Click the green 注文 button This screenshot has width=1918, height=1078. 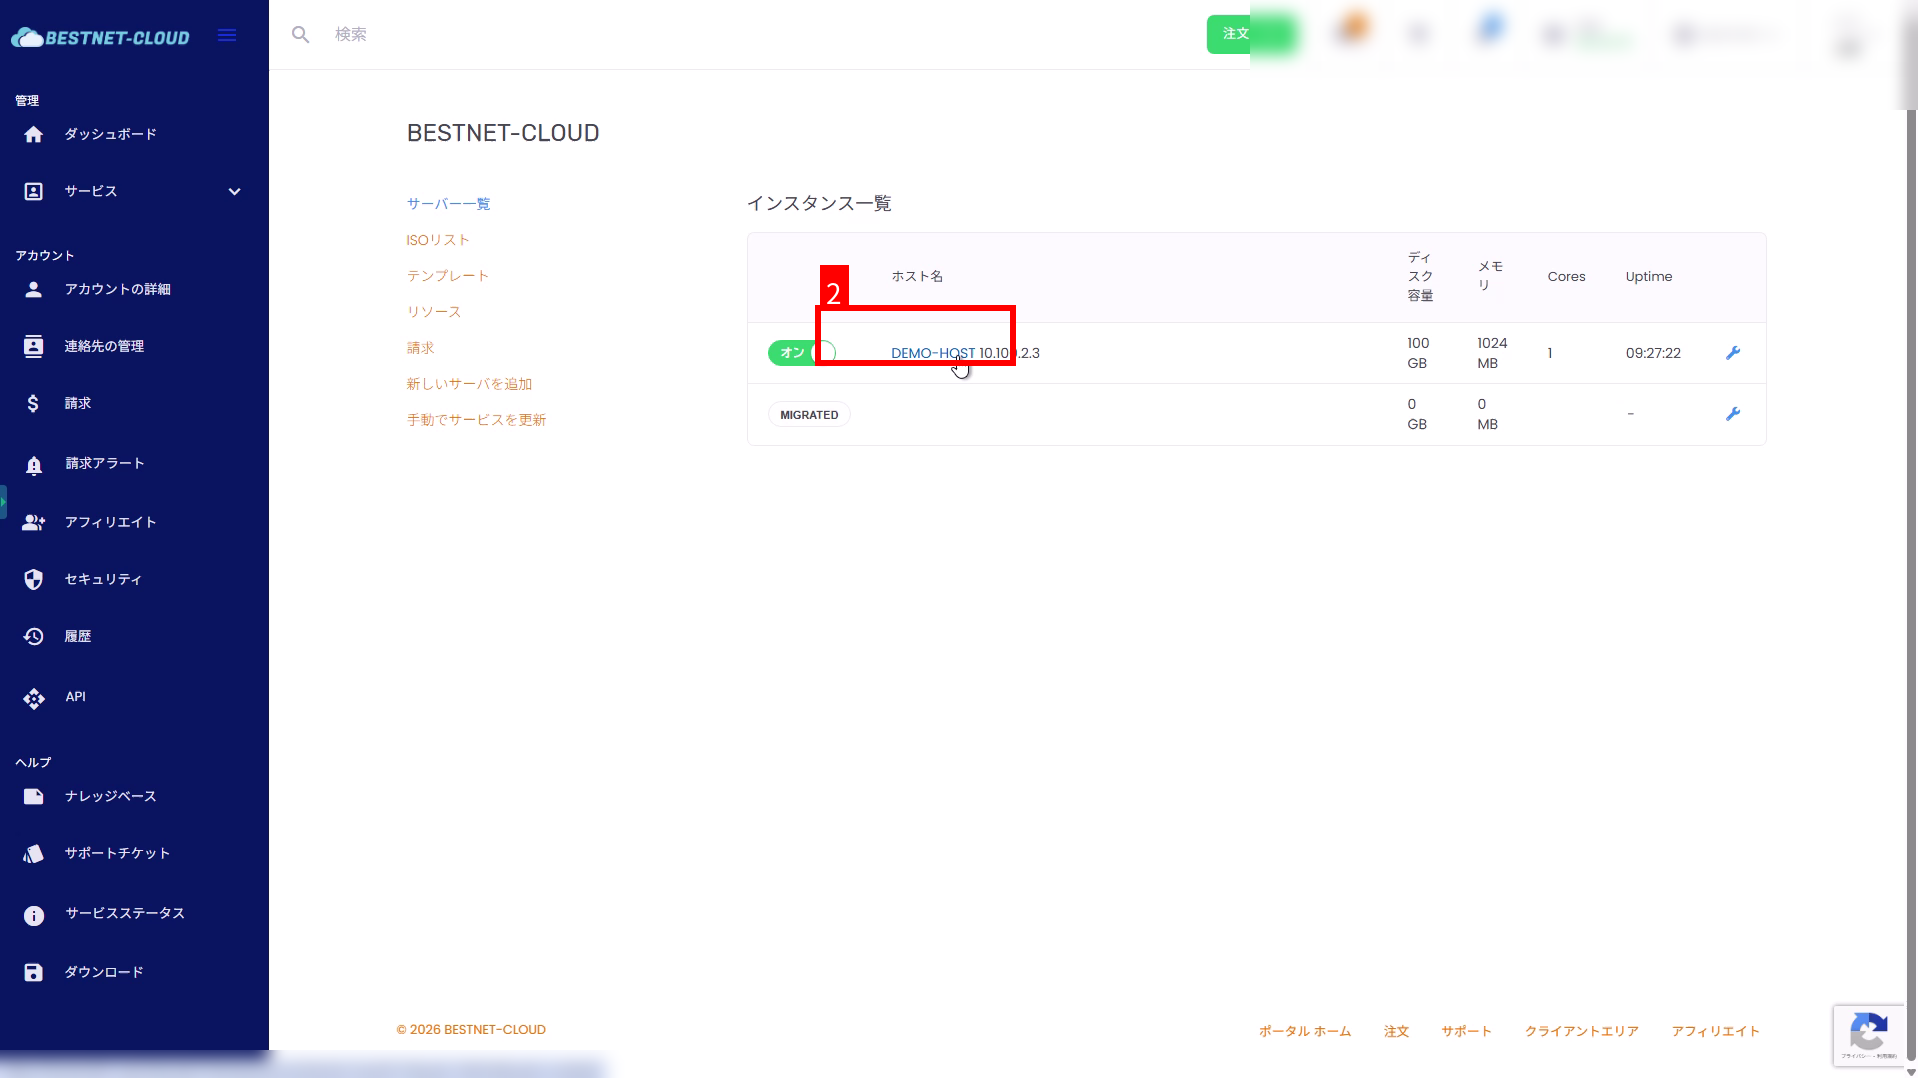1235,34
